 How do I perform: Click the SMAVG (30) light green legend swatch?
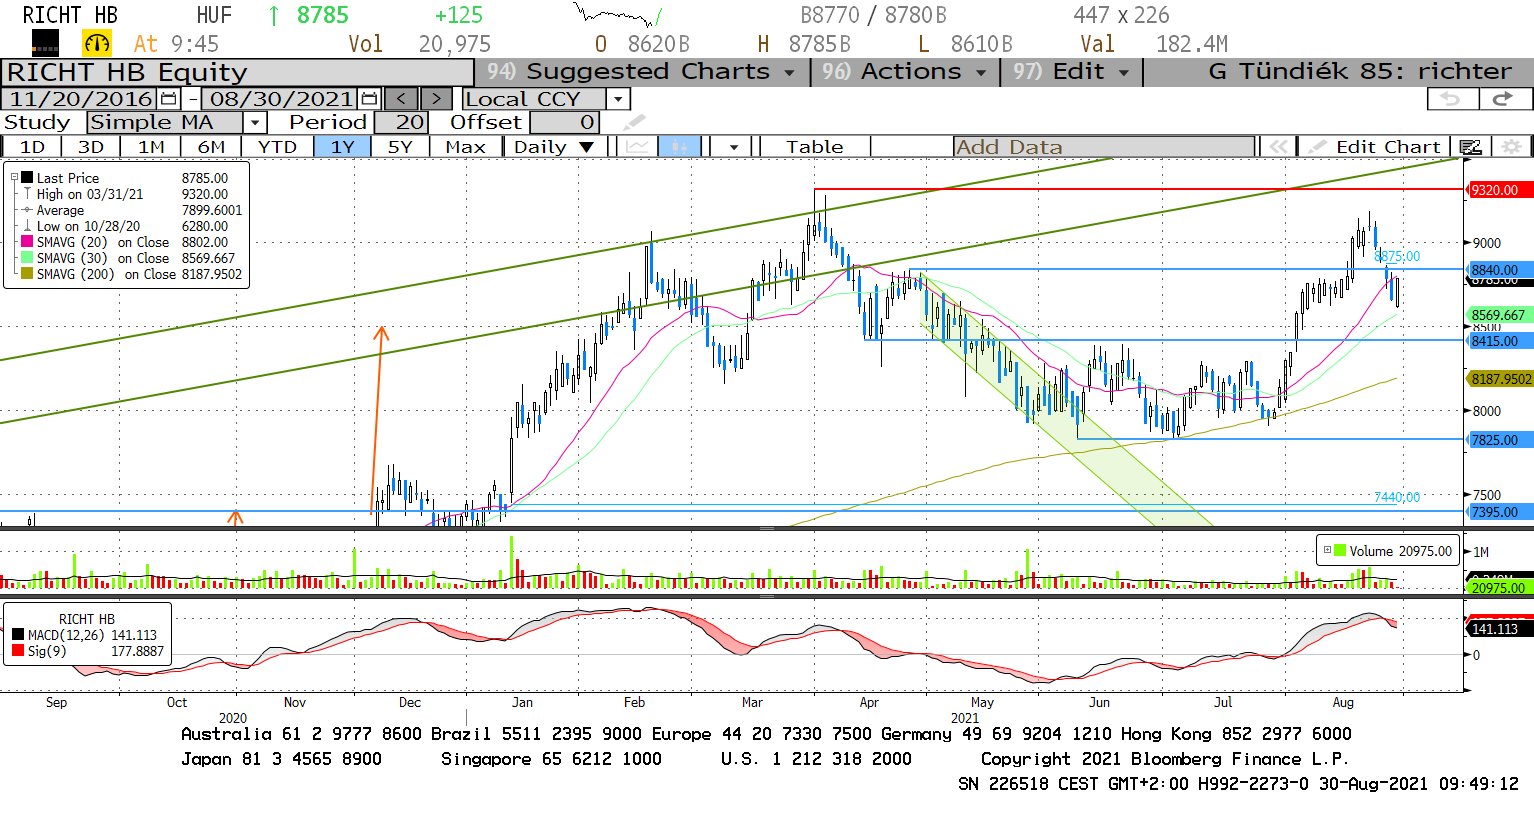coord(27,258)
